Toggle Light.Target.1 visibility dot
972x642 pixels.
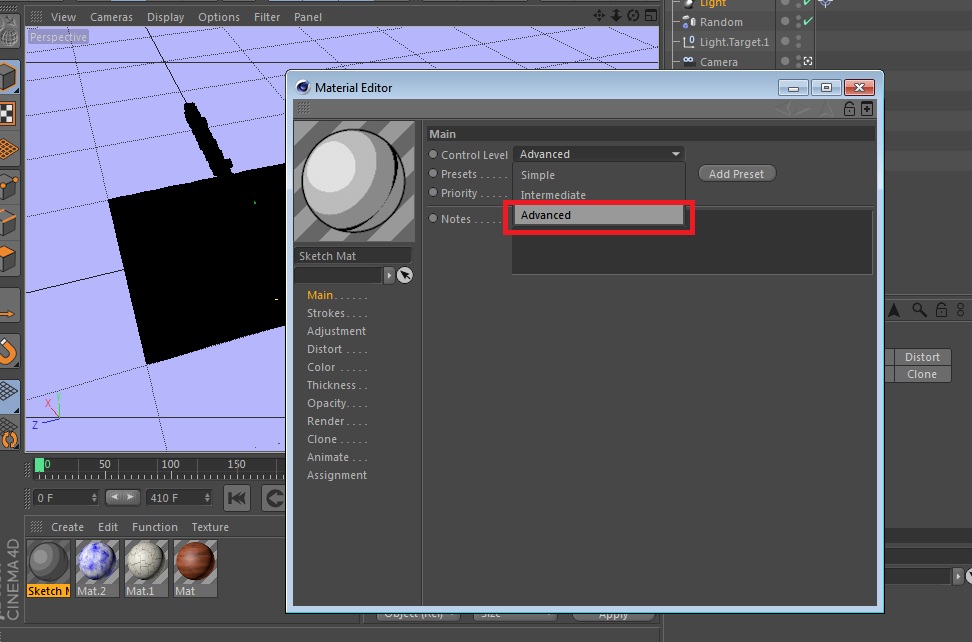pyautogui.click(x=785, y=41)
